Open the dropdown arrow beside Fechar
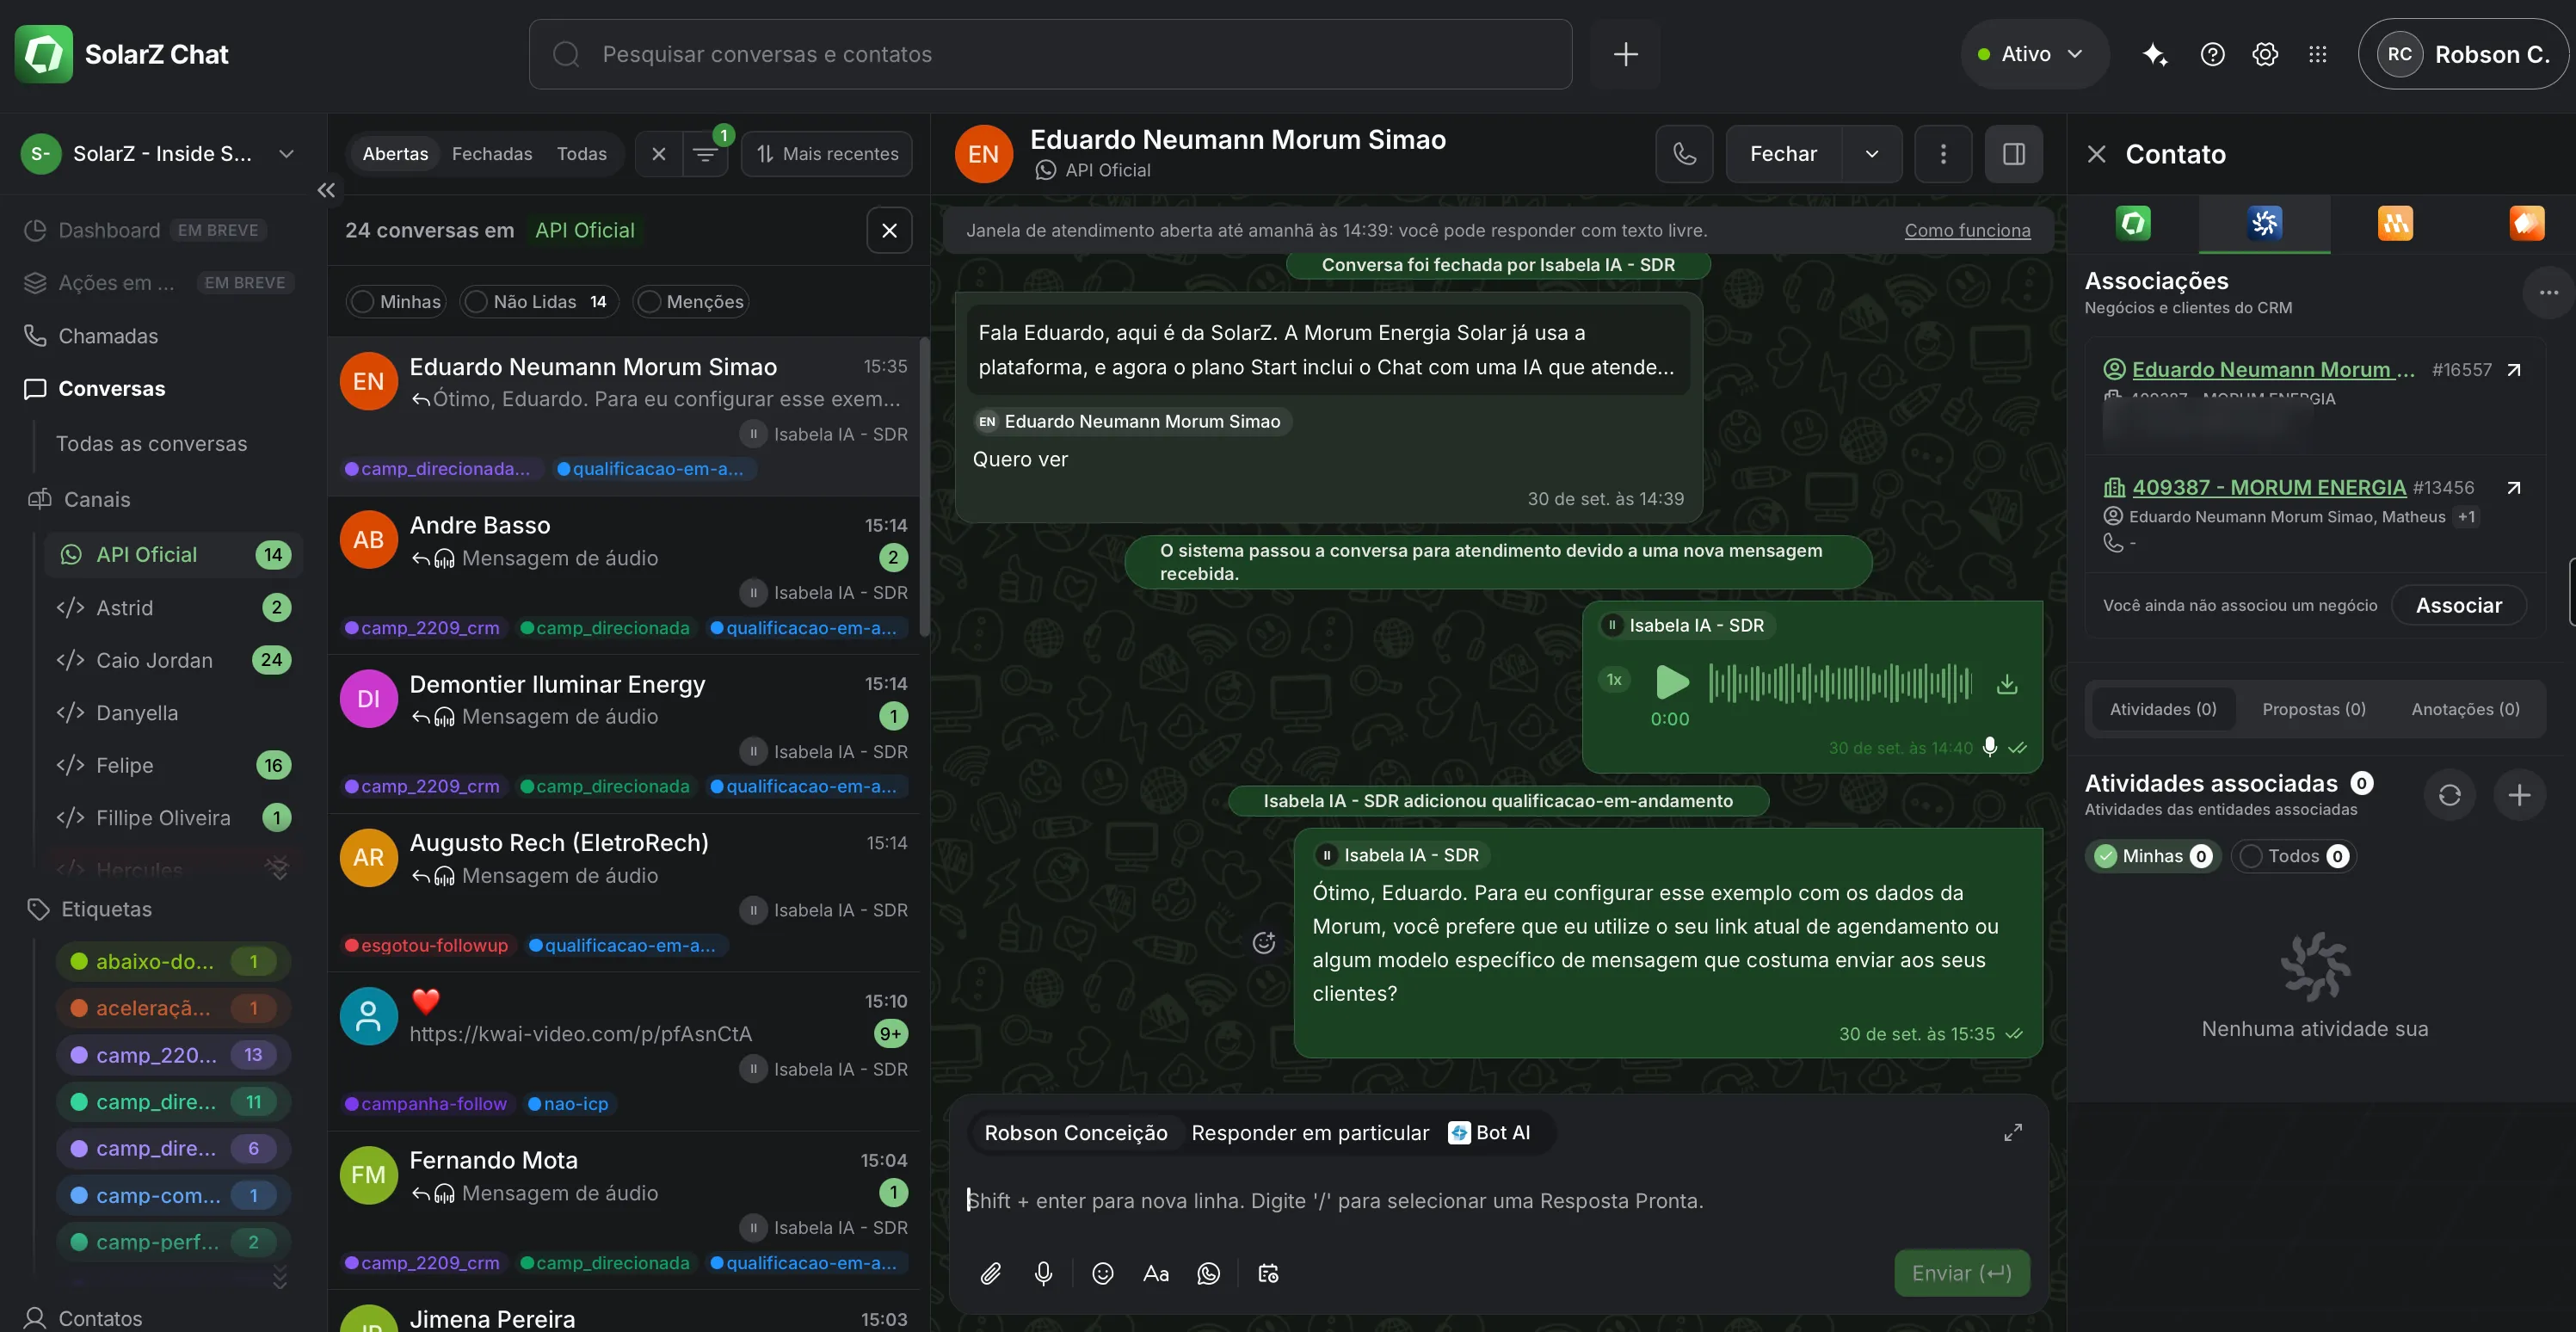This screenshot has width=2576, height=1332. [x=1871, y=154]
